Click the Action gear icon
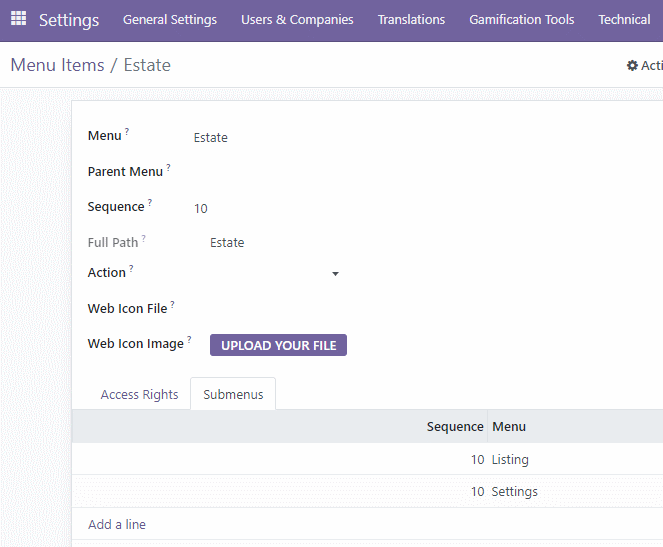Viewport: 663px width, 547px height. 632,66
